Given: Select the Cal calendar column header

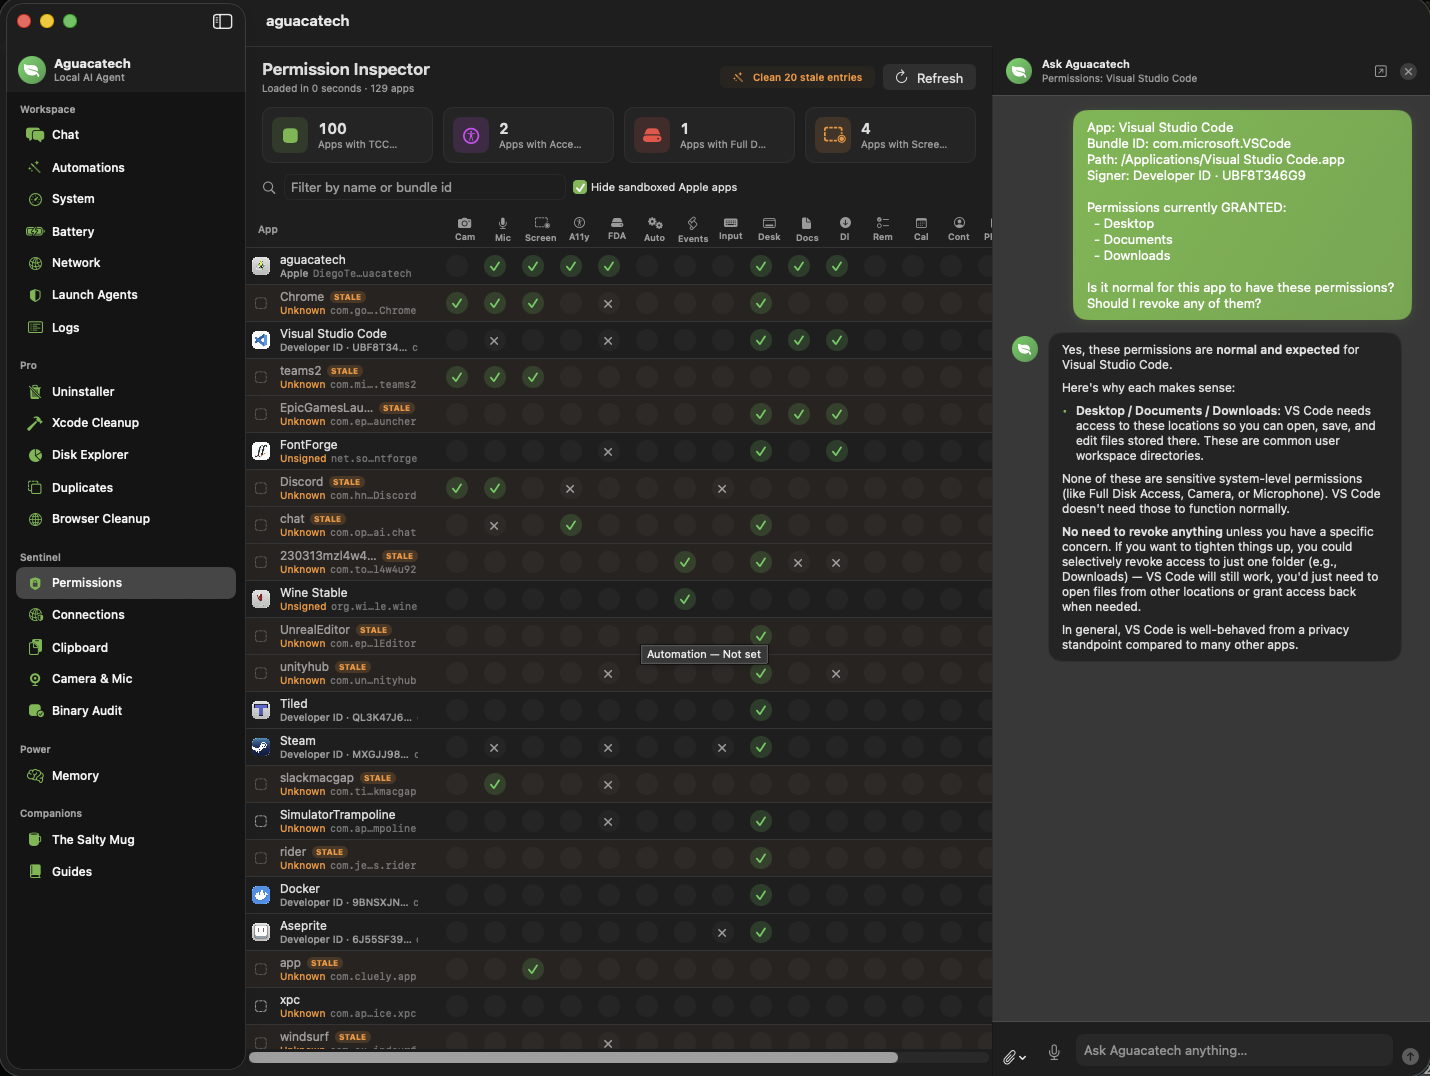Looking at the screenshot, I should 921,229.
